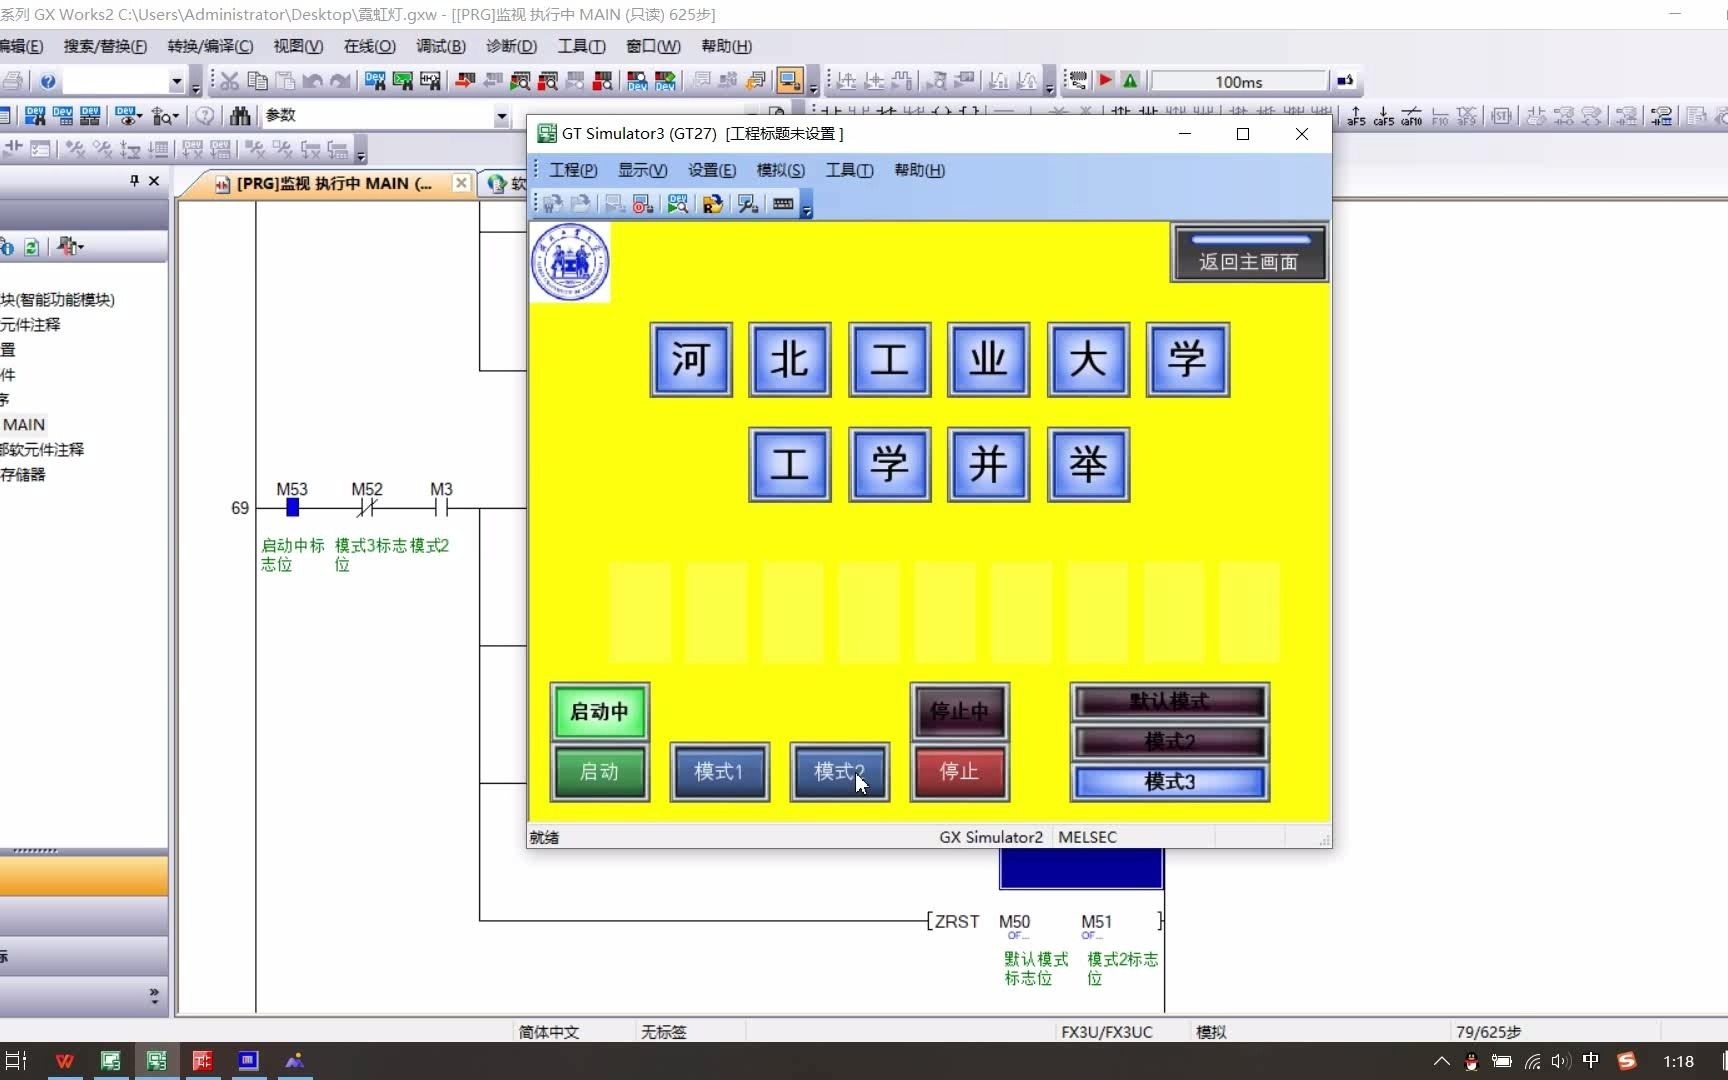Image resolution: width=1728 pixels, height=1080 pixels.
Task: Click the M53 contact in ladder
Action: [292, 508]
